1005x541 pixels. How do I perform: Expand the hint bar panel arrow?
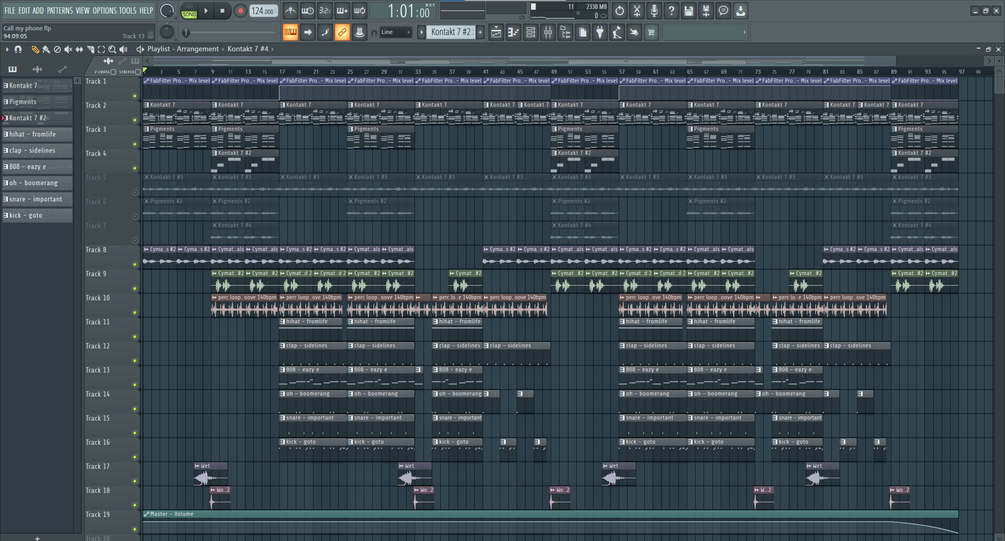[744, 32]
